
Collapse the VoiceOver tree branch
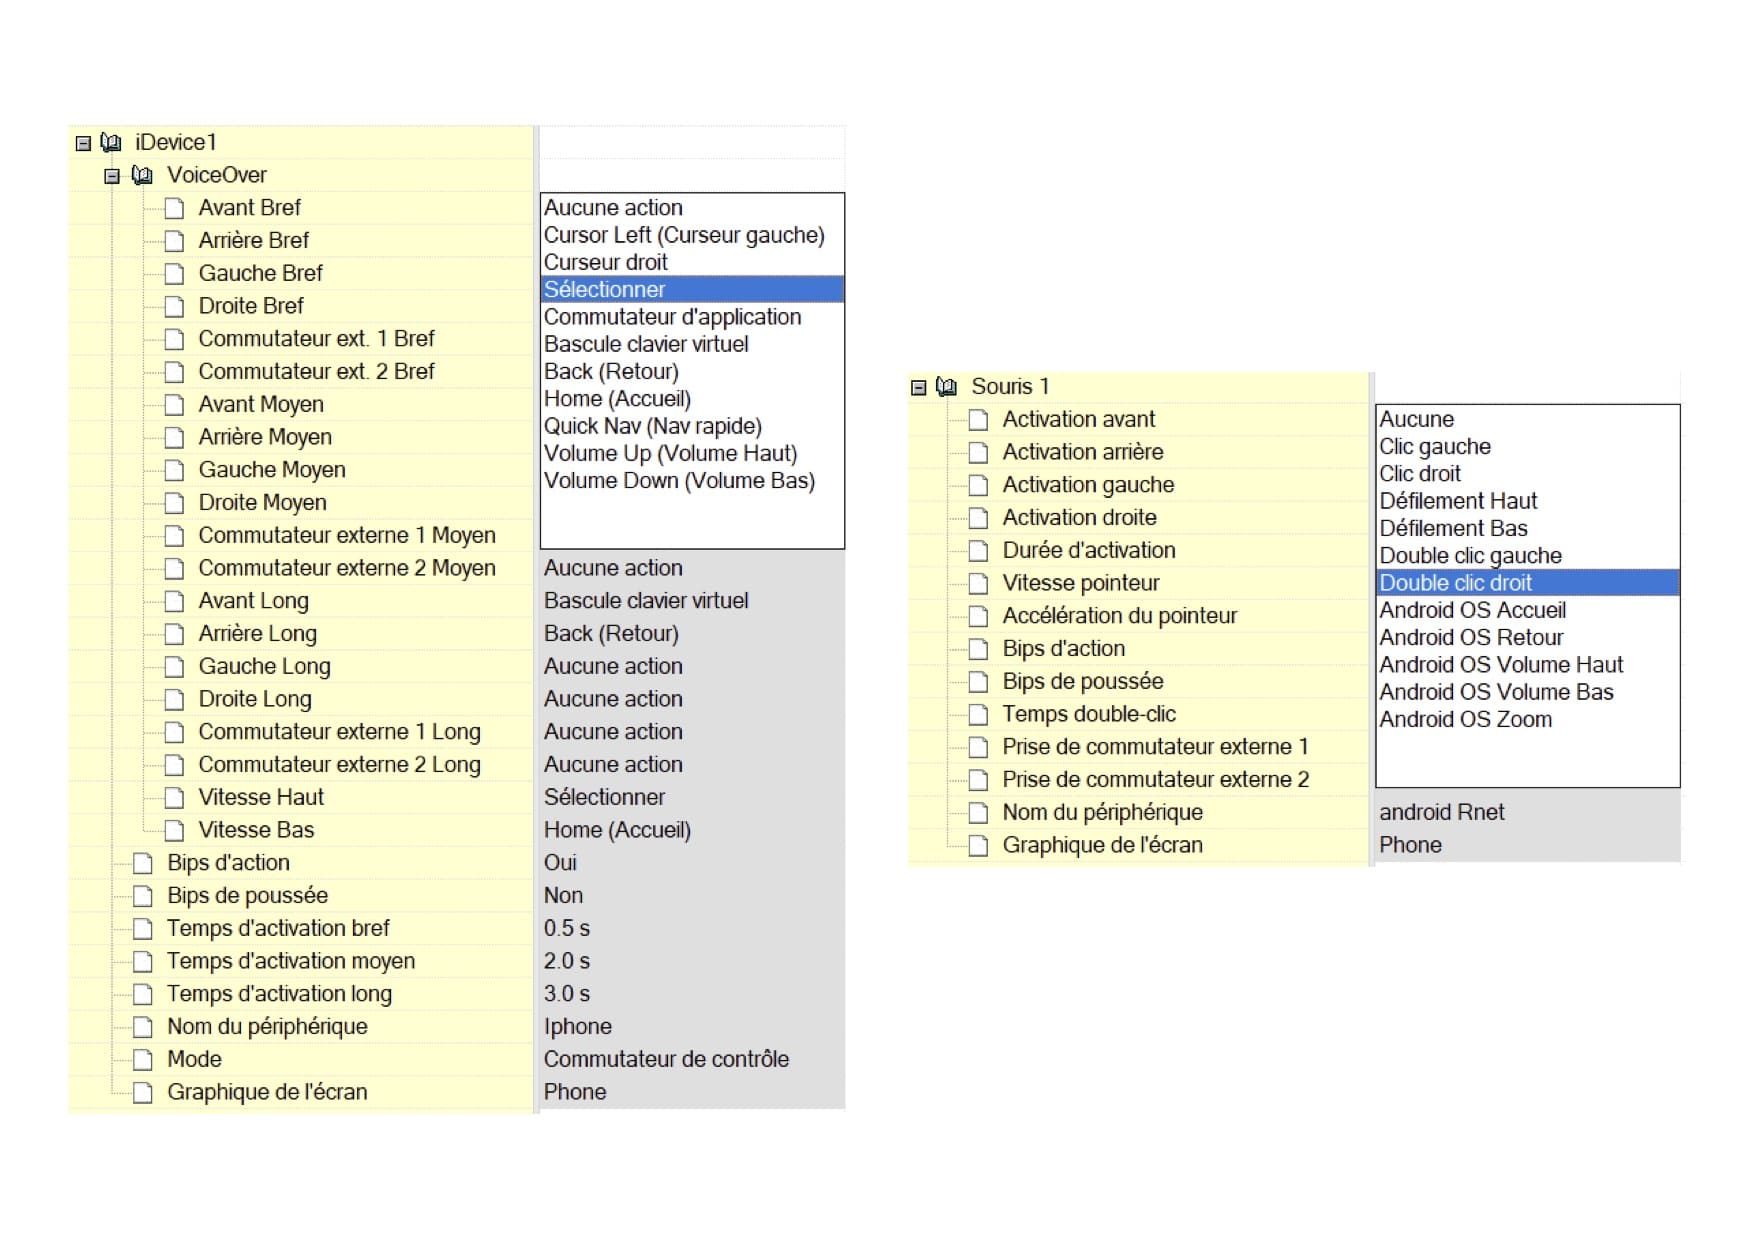pos(112,177)
